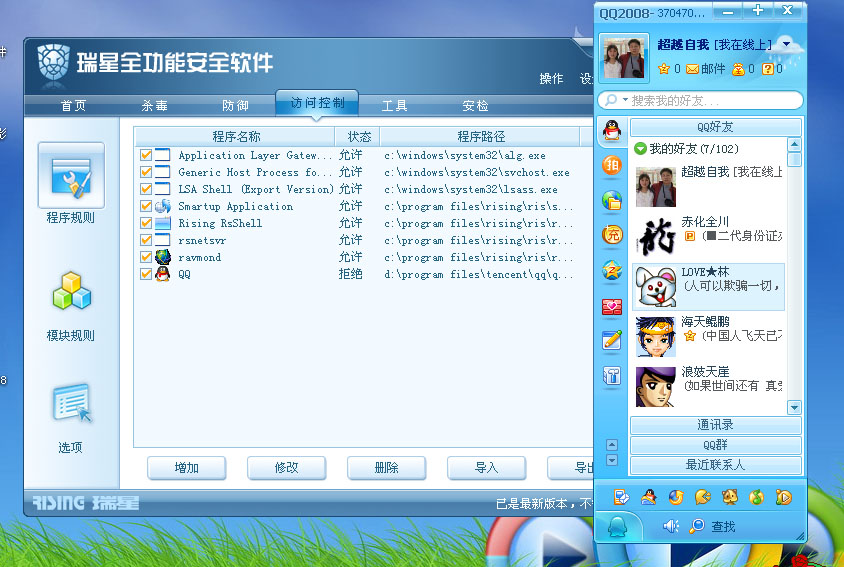Click the 导入 import button

coord(487,468)
